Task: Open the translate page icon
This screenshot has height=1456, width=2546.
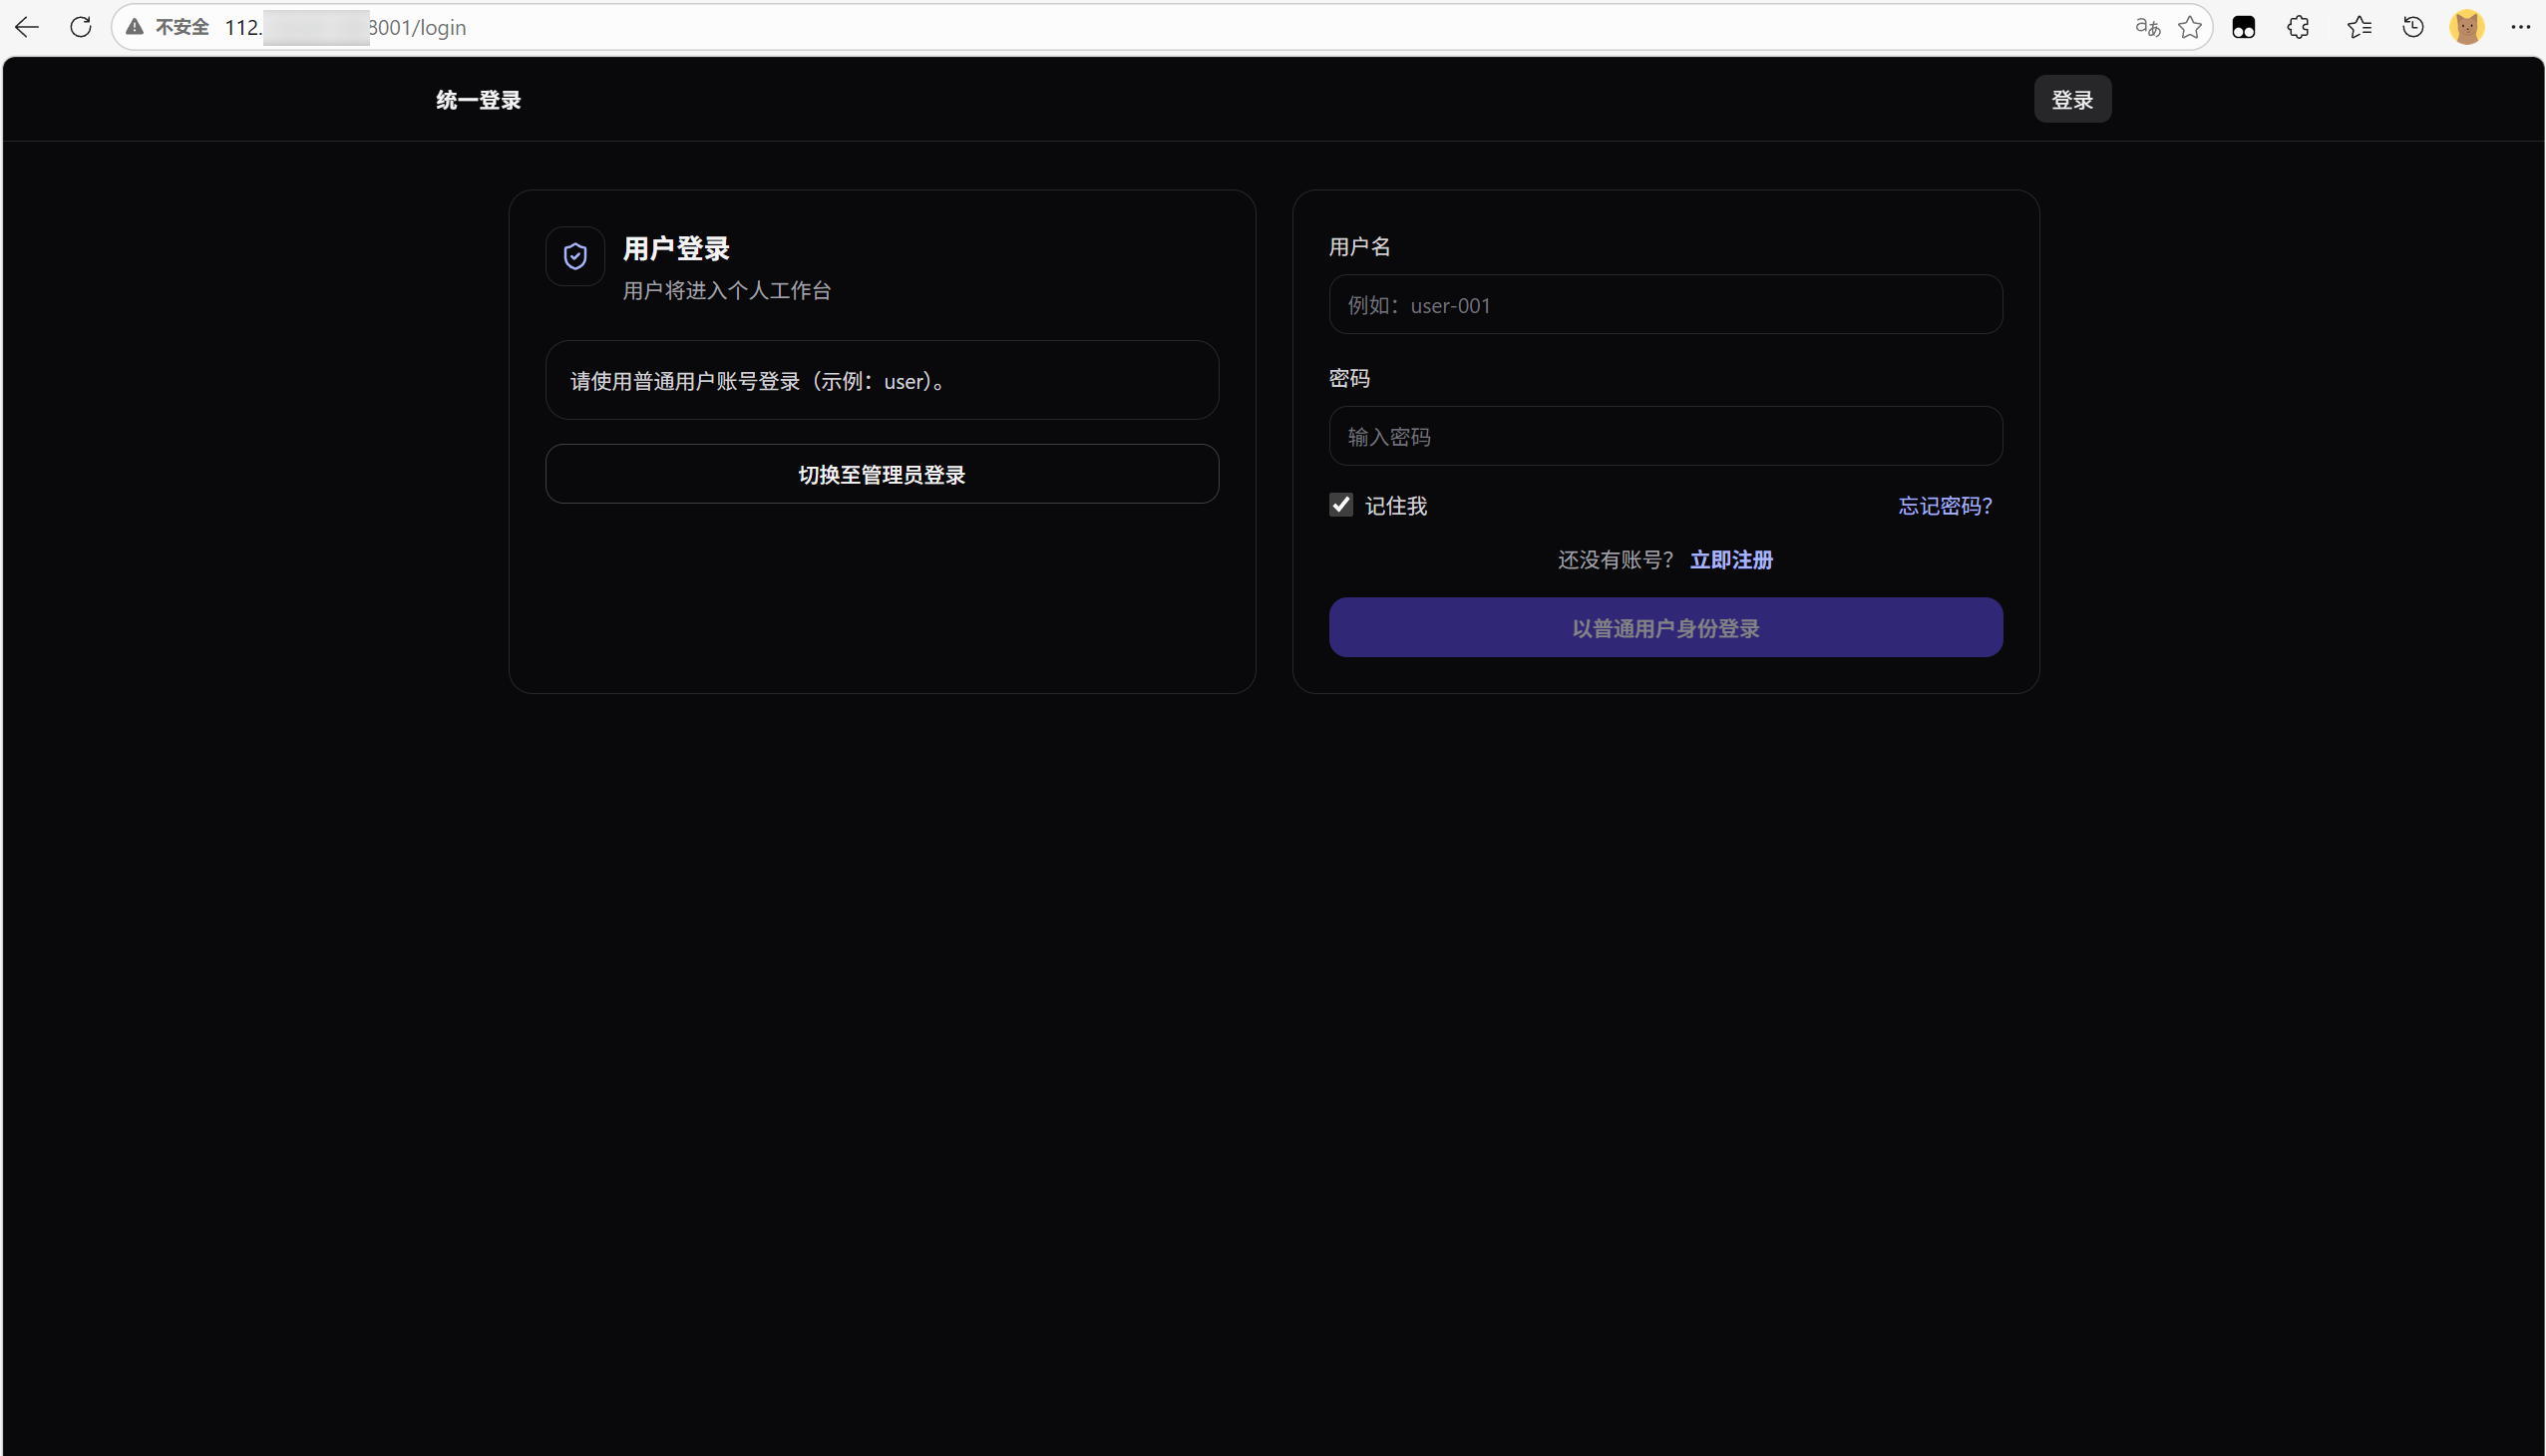Action: (2147, 27)
